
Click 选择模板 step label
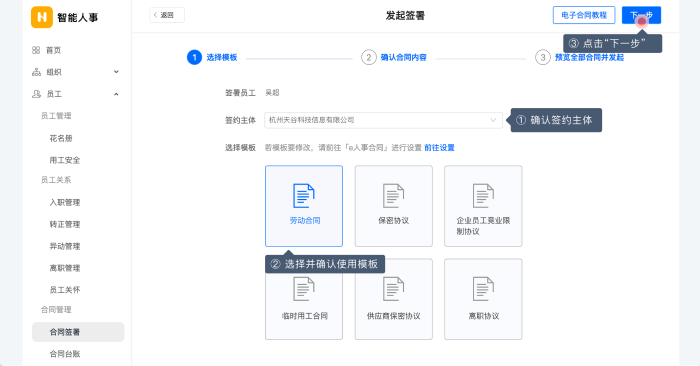(221, 57)
